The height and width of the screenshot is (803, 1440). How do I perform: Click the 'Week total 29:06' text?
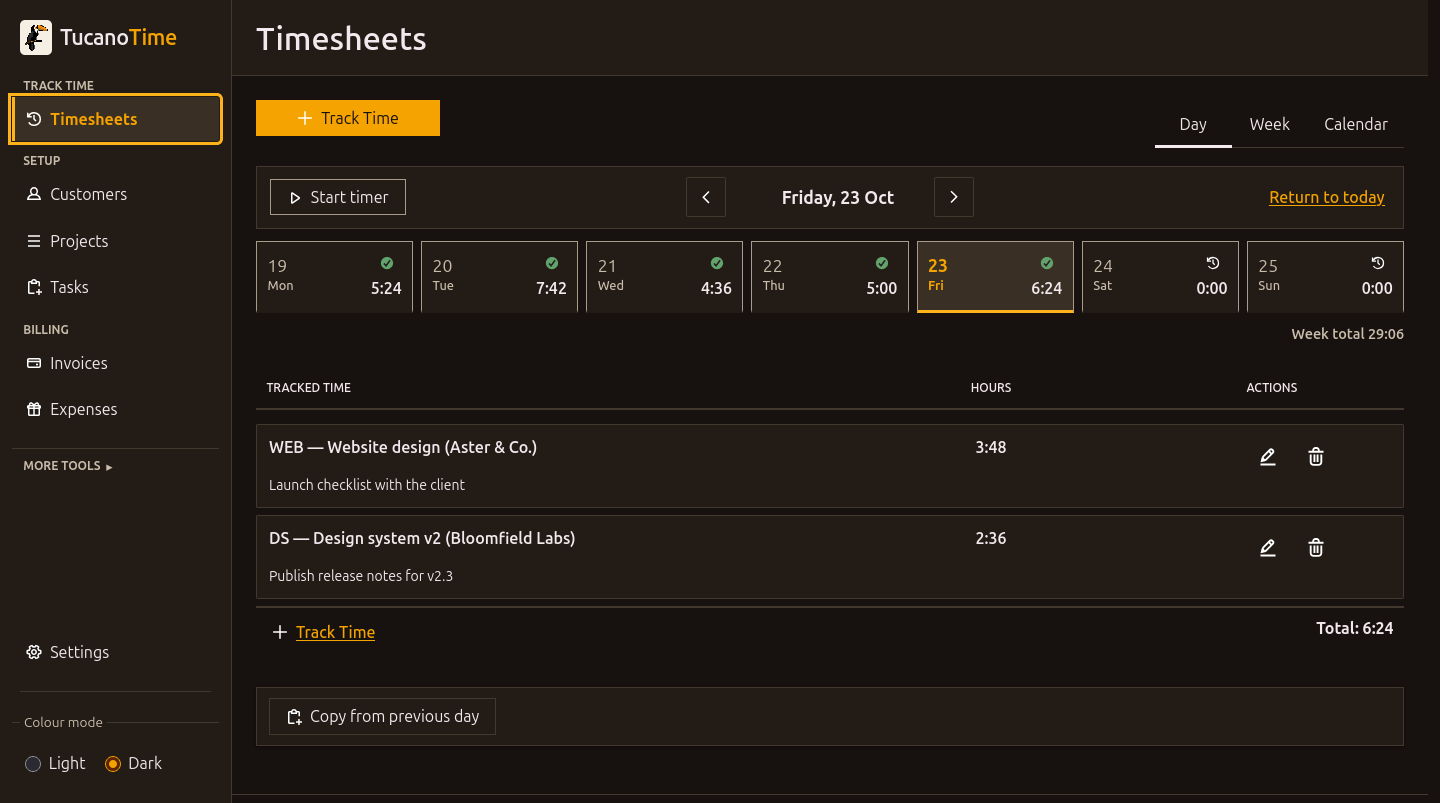pos(1347,334)
